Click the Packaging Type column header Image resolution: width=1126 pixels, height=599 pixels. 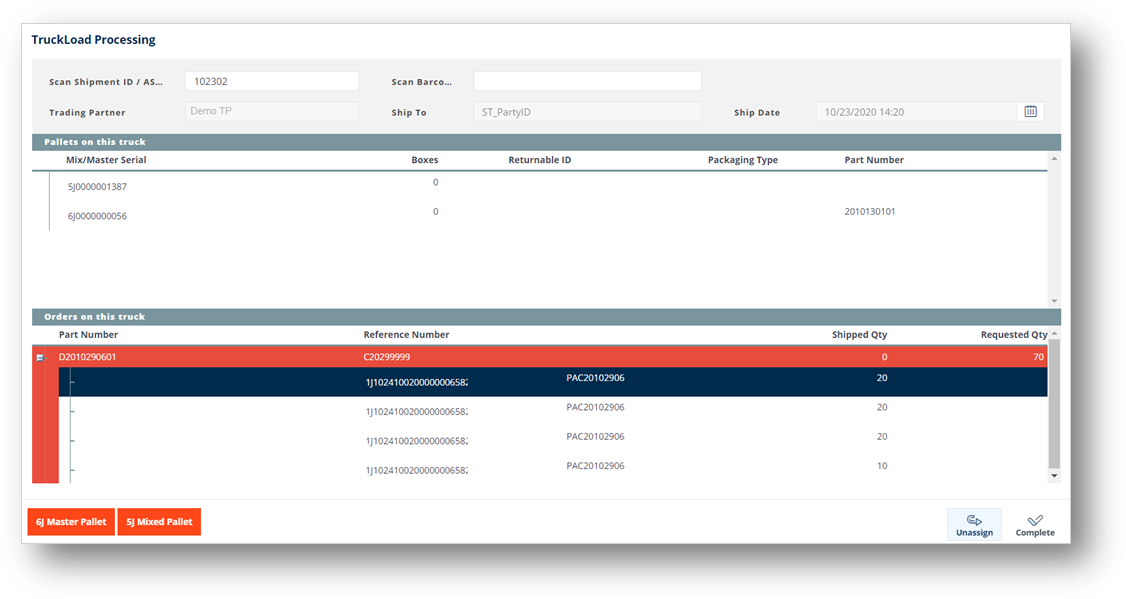coord(742,160)
